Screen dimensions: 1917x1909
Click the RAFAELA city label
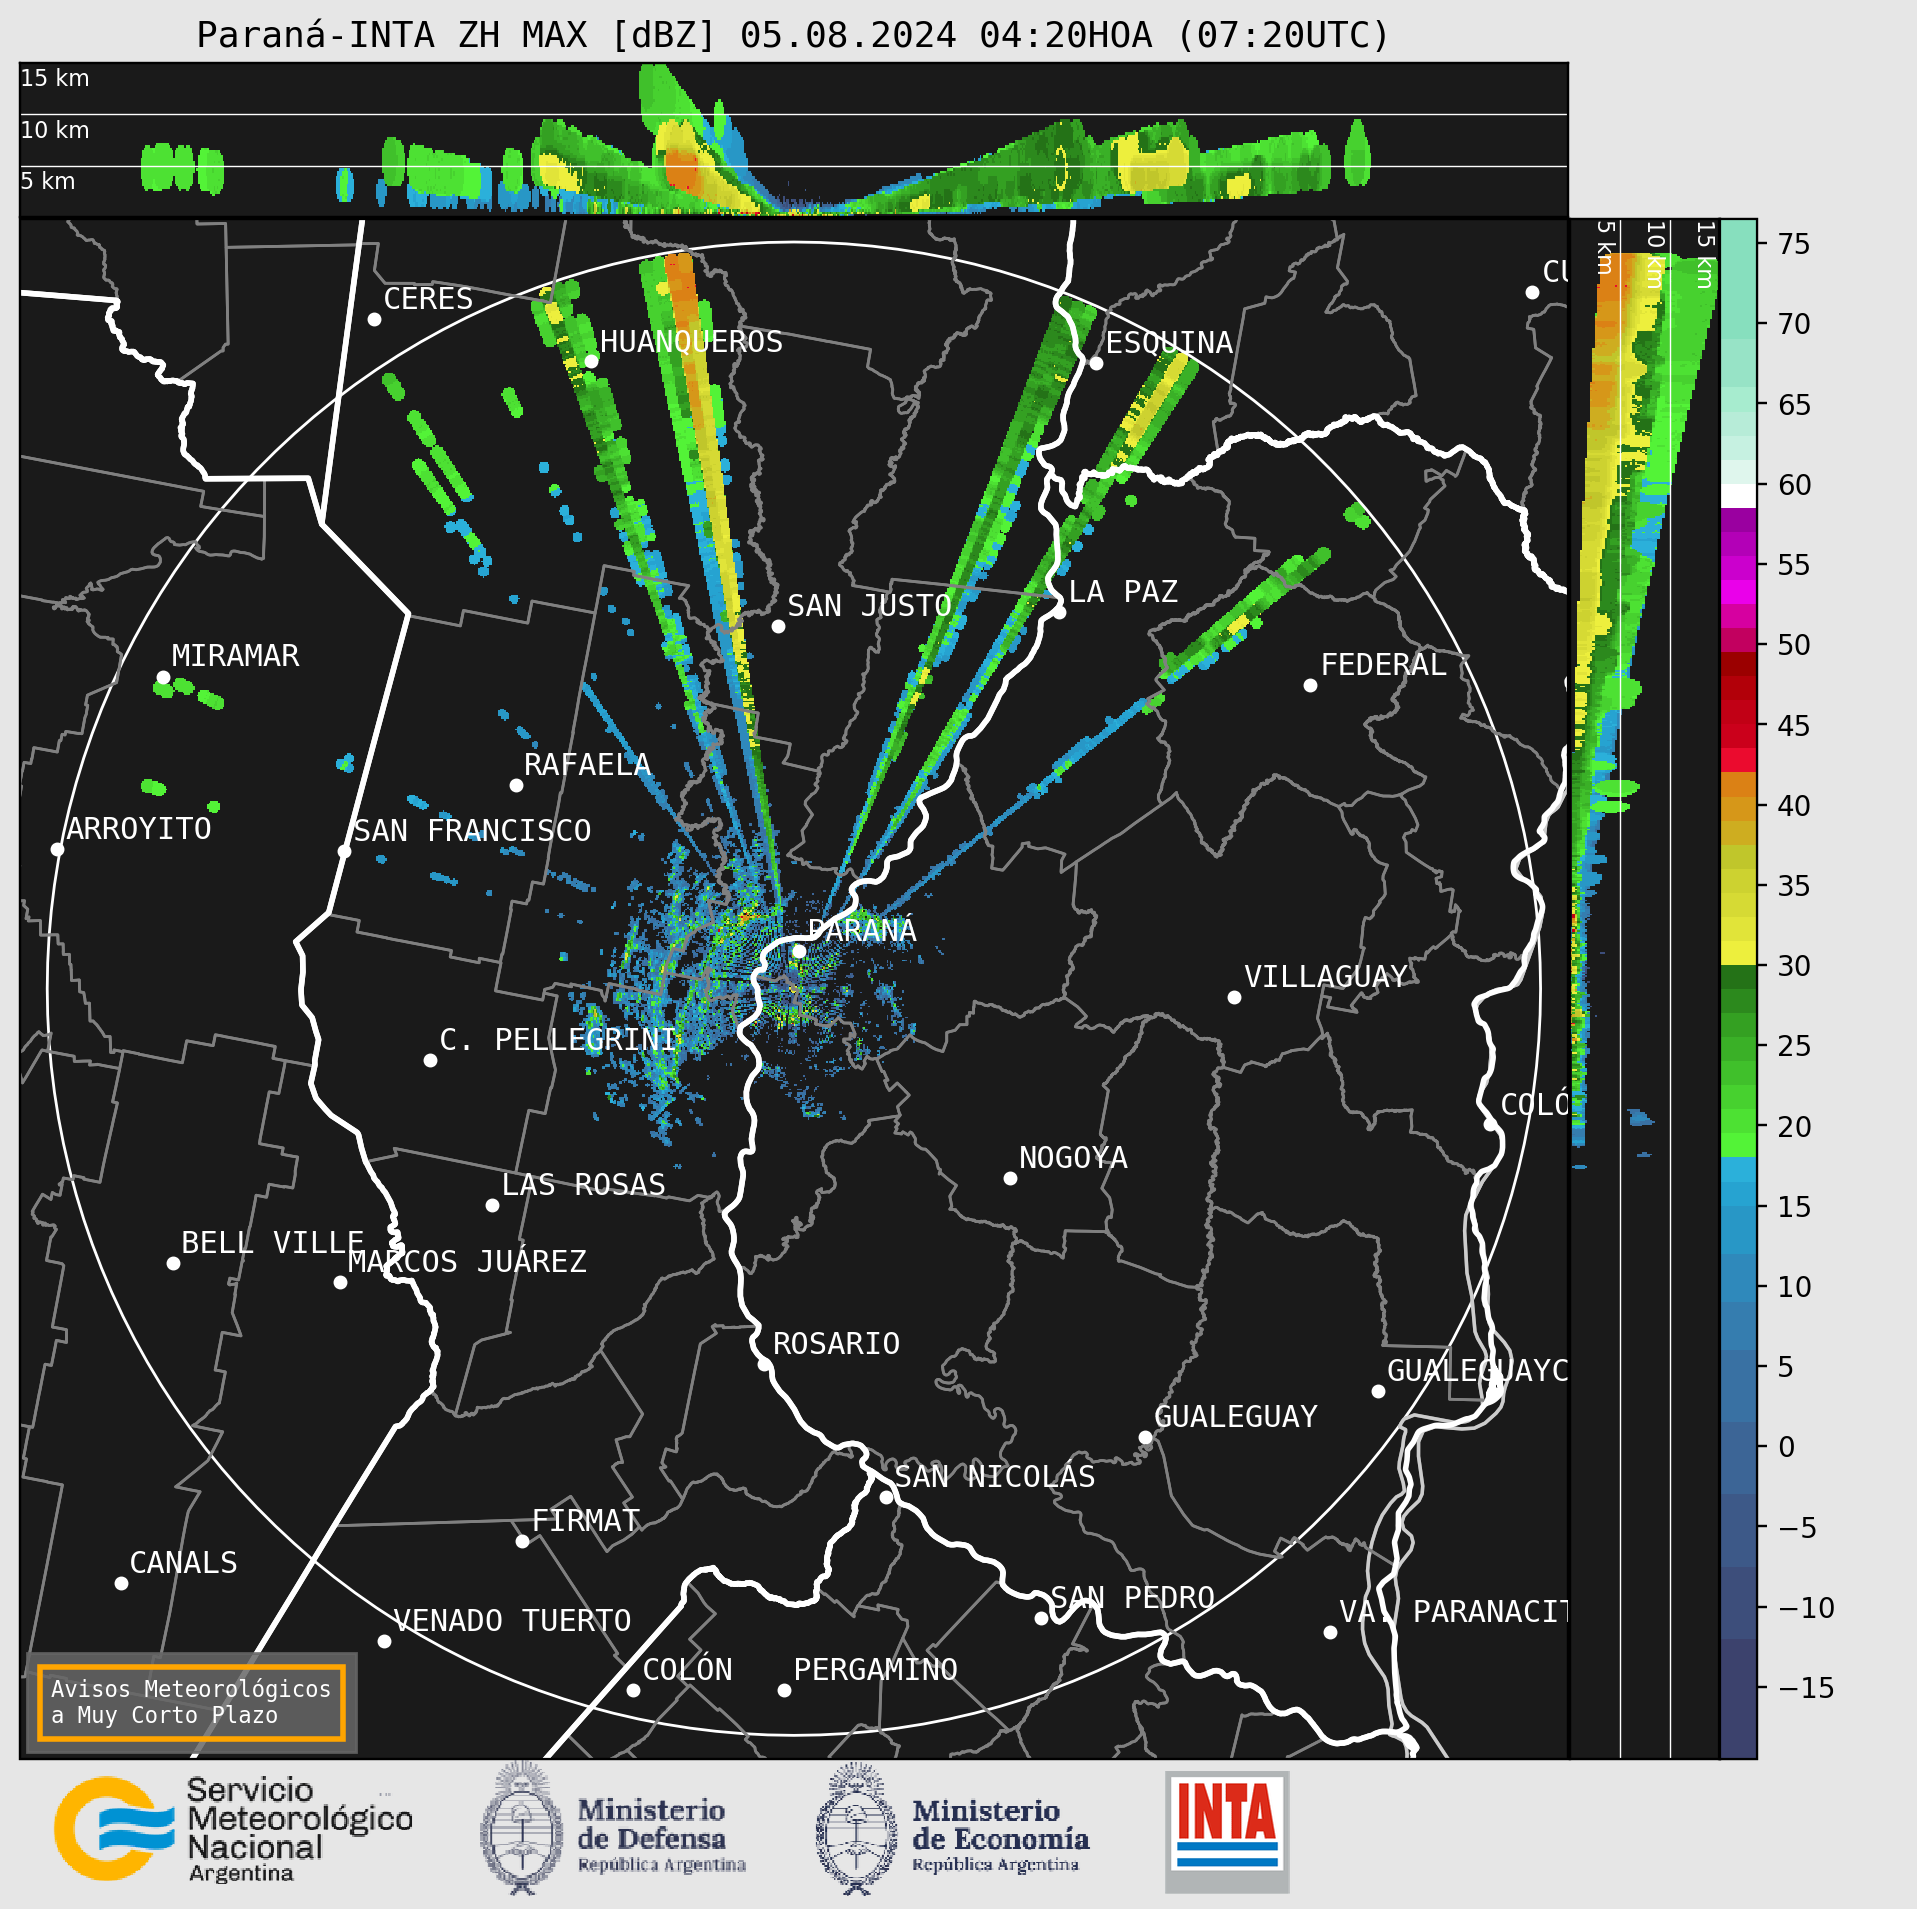[x=588, y=765]
